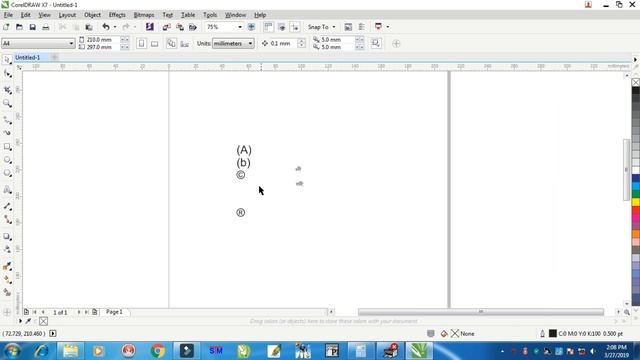Select the Connector tool
The height and width of the screenshot is (360, 640).
pyautogui.click(x=7, y=220)
